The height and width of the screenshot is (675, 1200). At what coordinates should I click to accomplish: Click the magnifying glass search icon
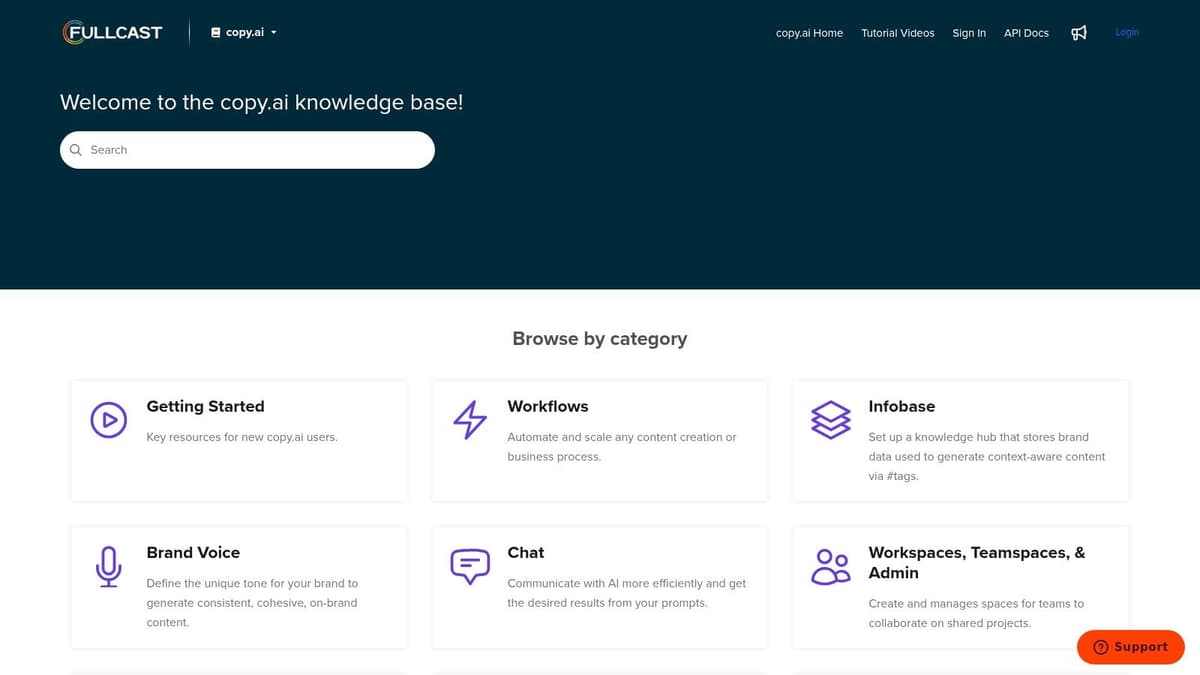pyautogui.click(x=76, y=150)
